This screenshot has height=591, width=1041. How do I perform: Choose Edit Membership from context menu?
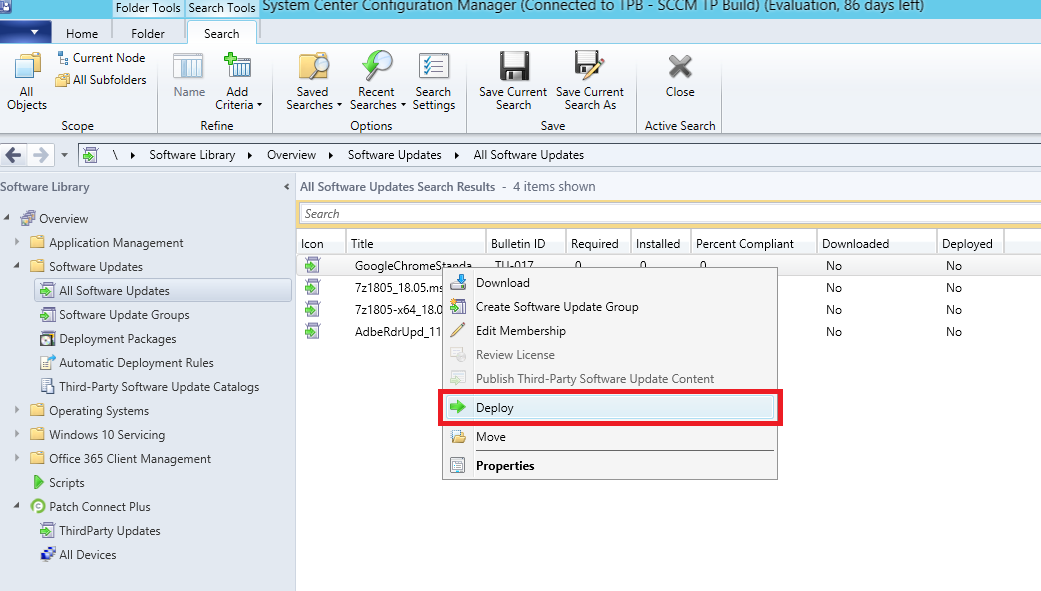[x=609, y=331]
